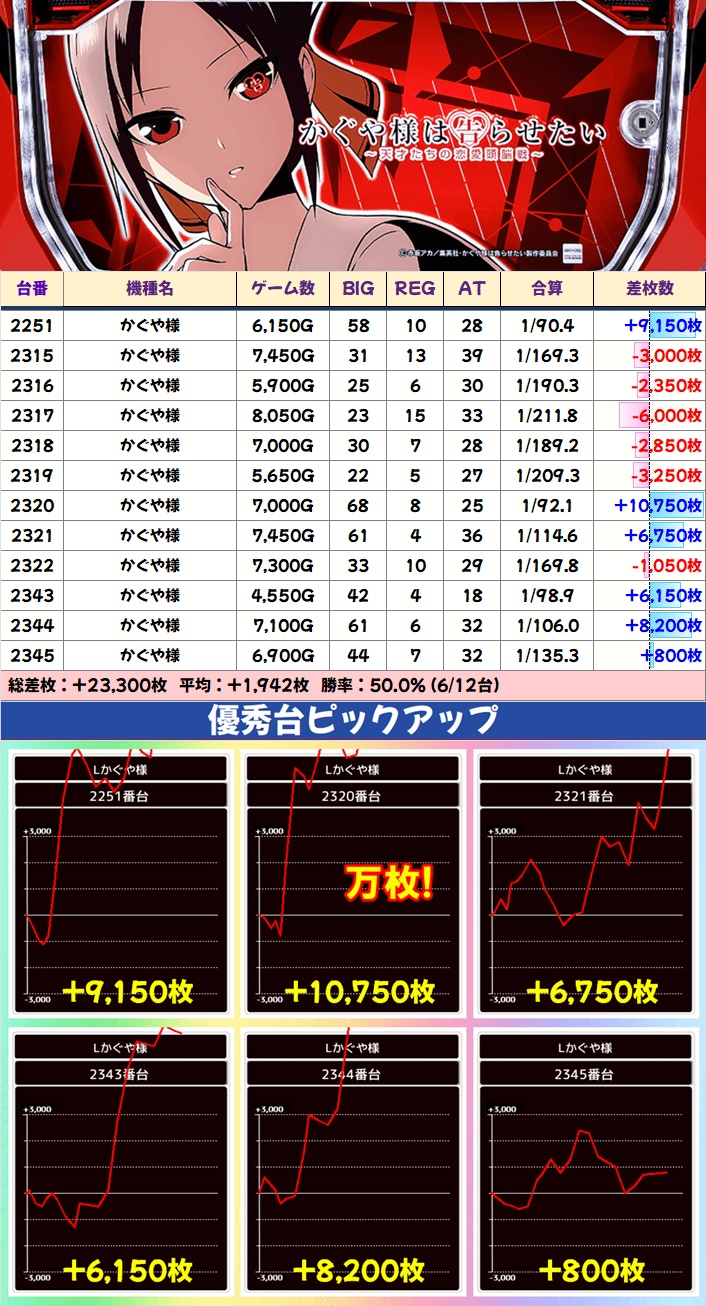Click the 台番 column header
Screen dimensions: 706x1306
click(x=32, y=288)
